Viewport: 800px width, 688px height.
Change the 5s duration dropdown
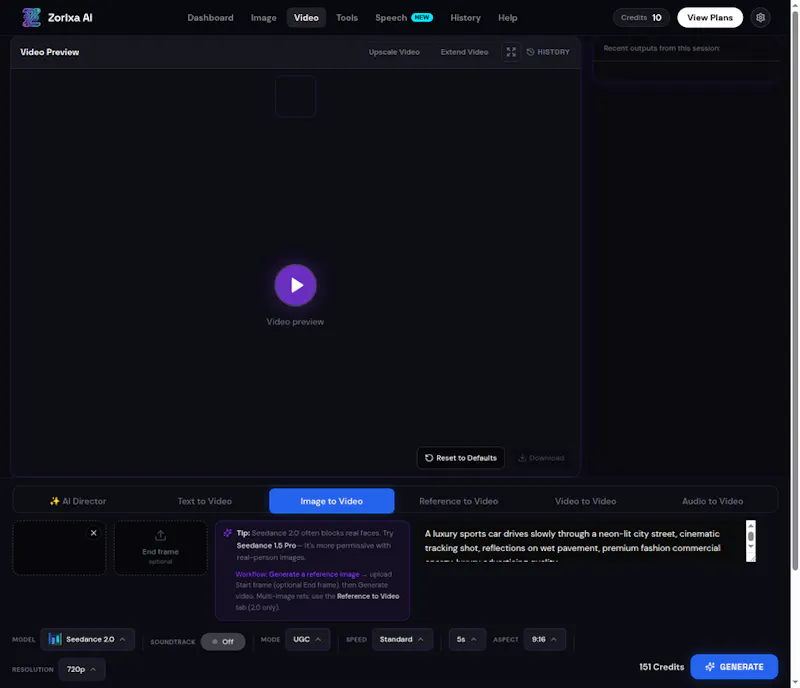467,639
